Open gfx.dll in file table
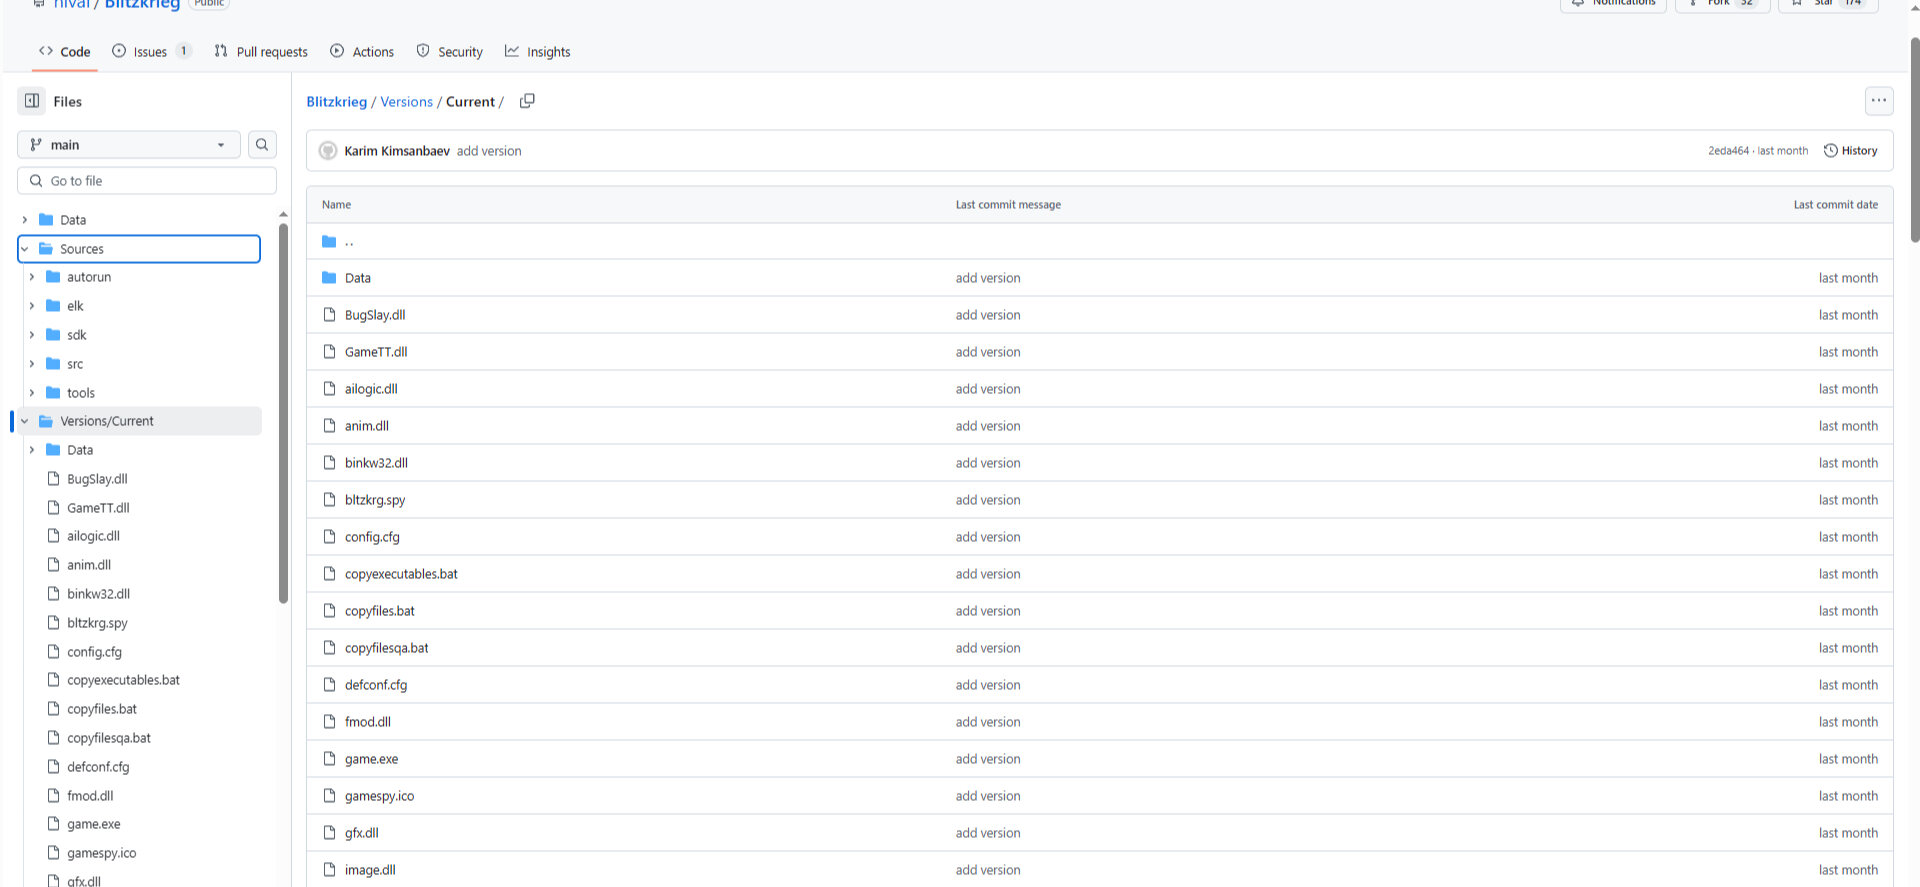This screenshot has width=1920, height=887. click(x=362, y=833)
